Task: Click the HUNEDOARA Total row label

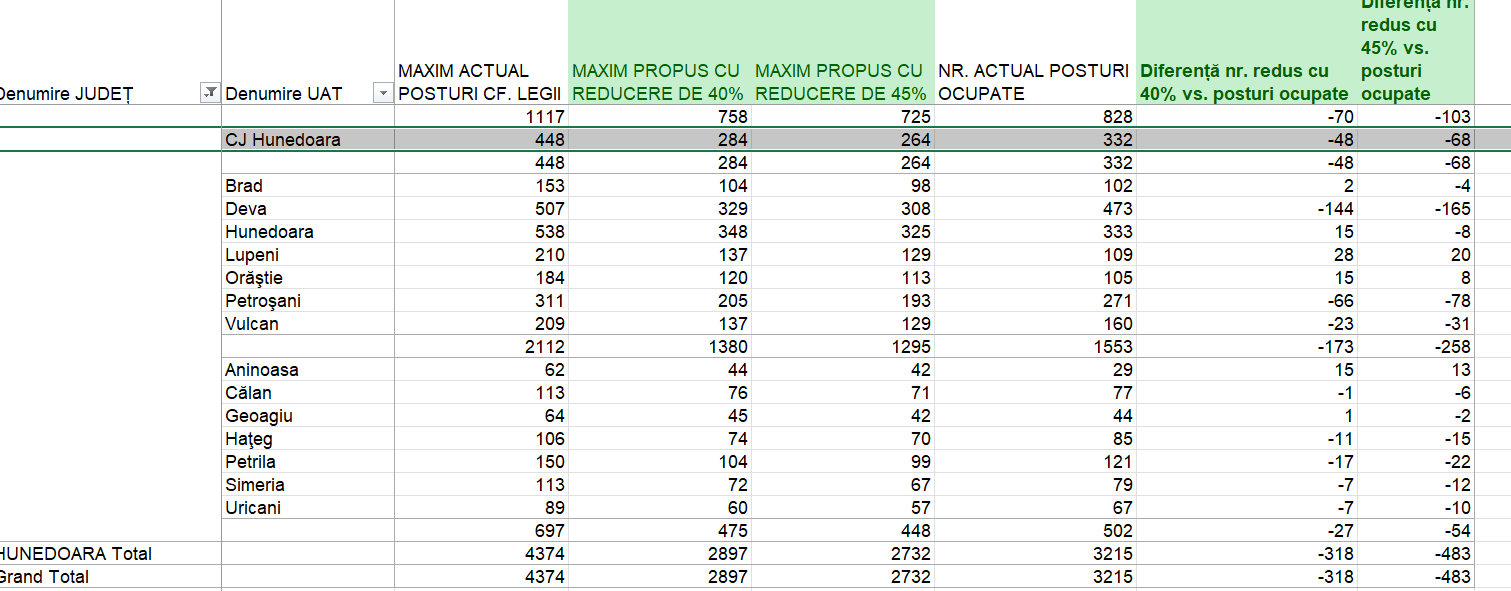Action: [76, 554]
